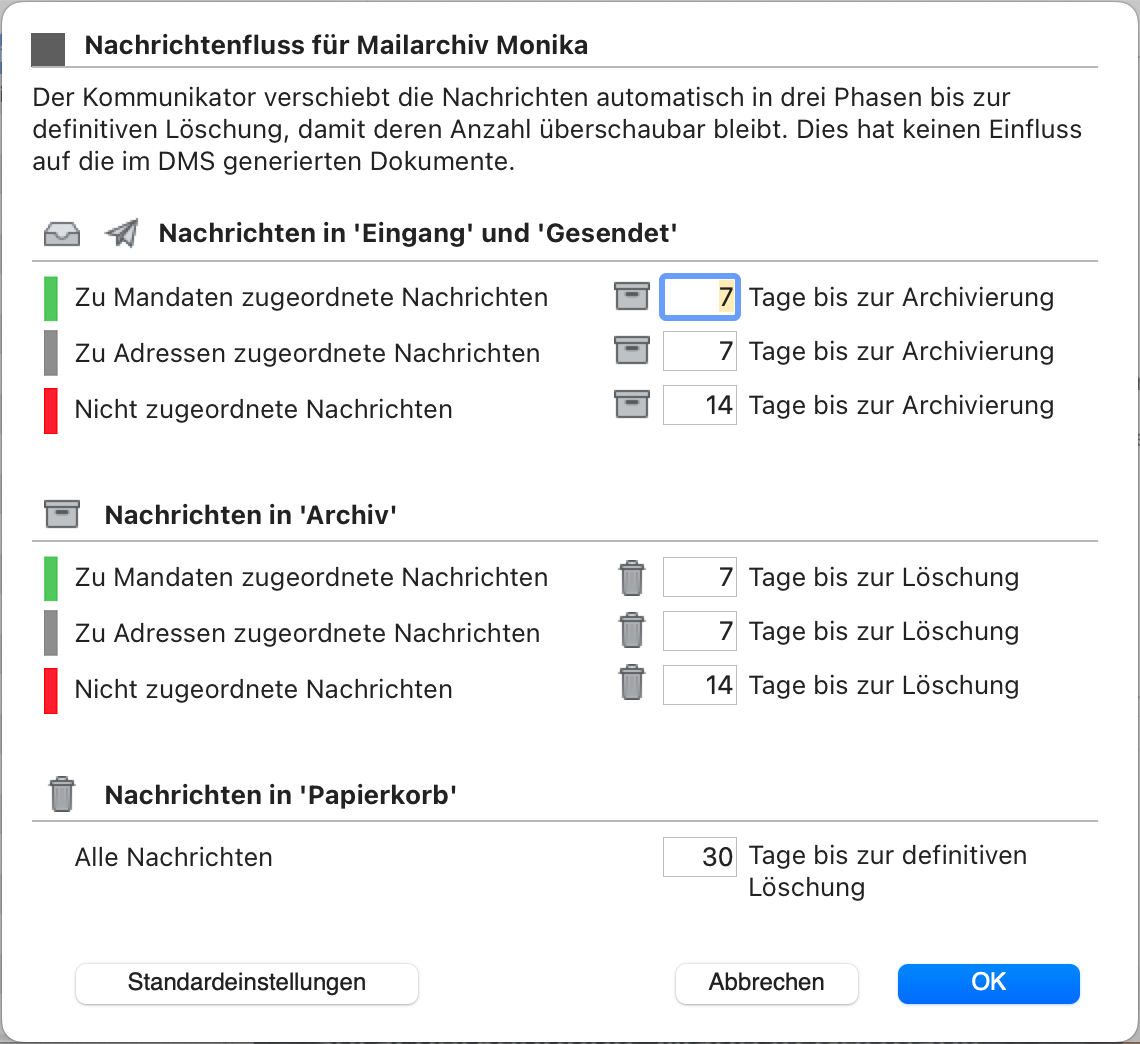Image resolution: width=1140 pixels, height=1044 pixels.
Task: Click the paper plane 'Gesendet' icon
Action: tap(121, 233)
